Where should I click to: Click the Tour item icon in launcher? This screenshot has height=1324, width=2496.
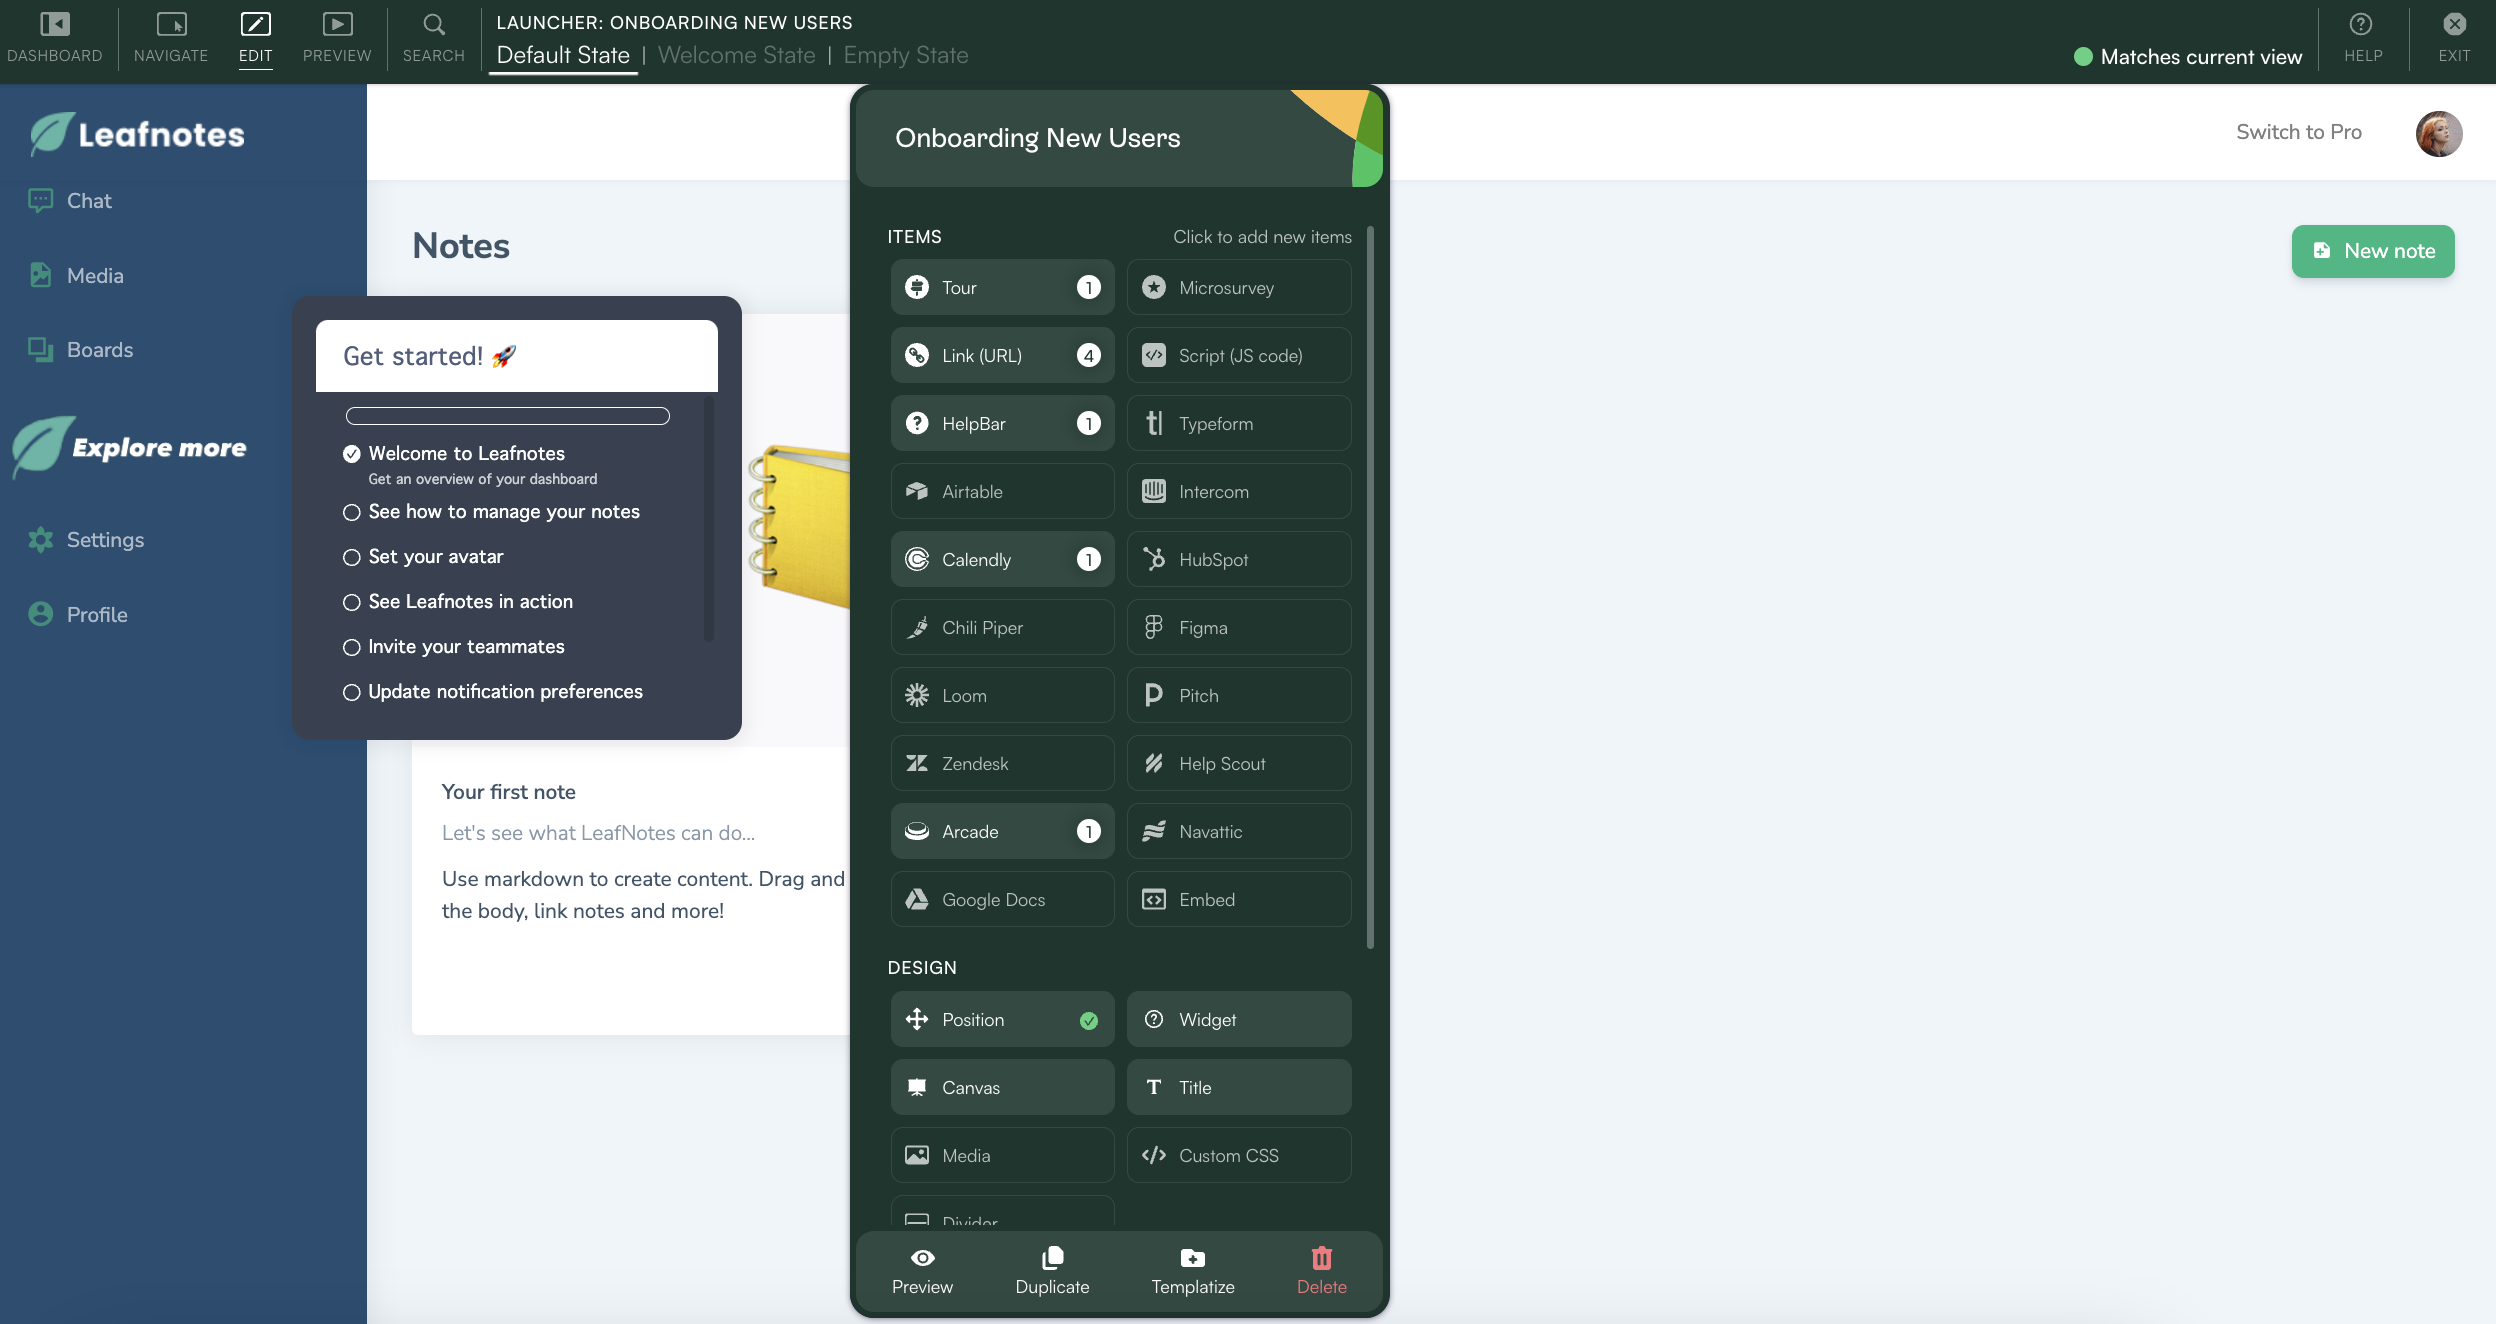coord(916,286)
